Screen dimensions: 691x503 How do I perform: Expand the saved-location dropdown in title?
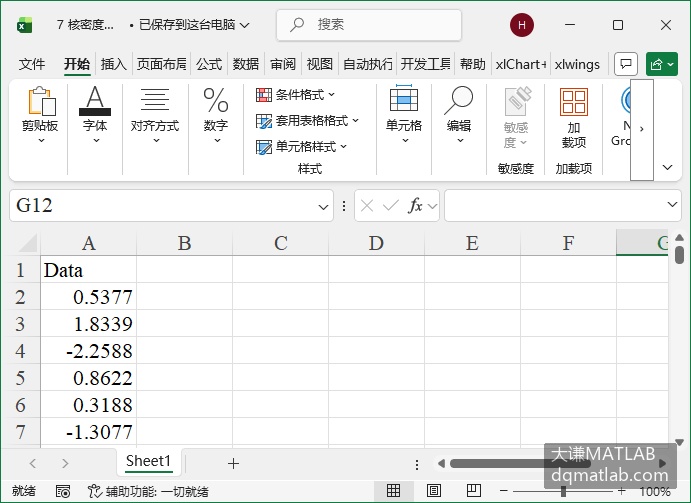(244, 26)
